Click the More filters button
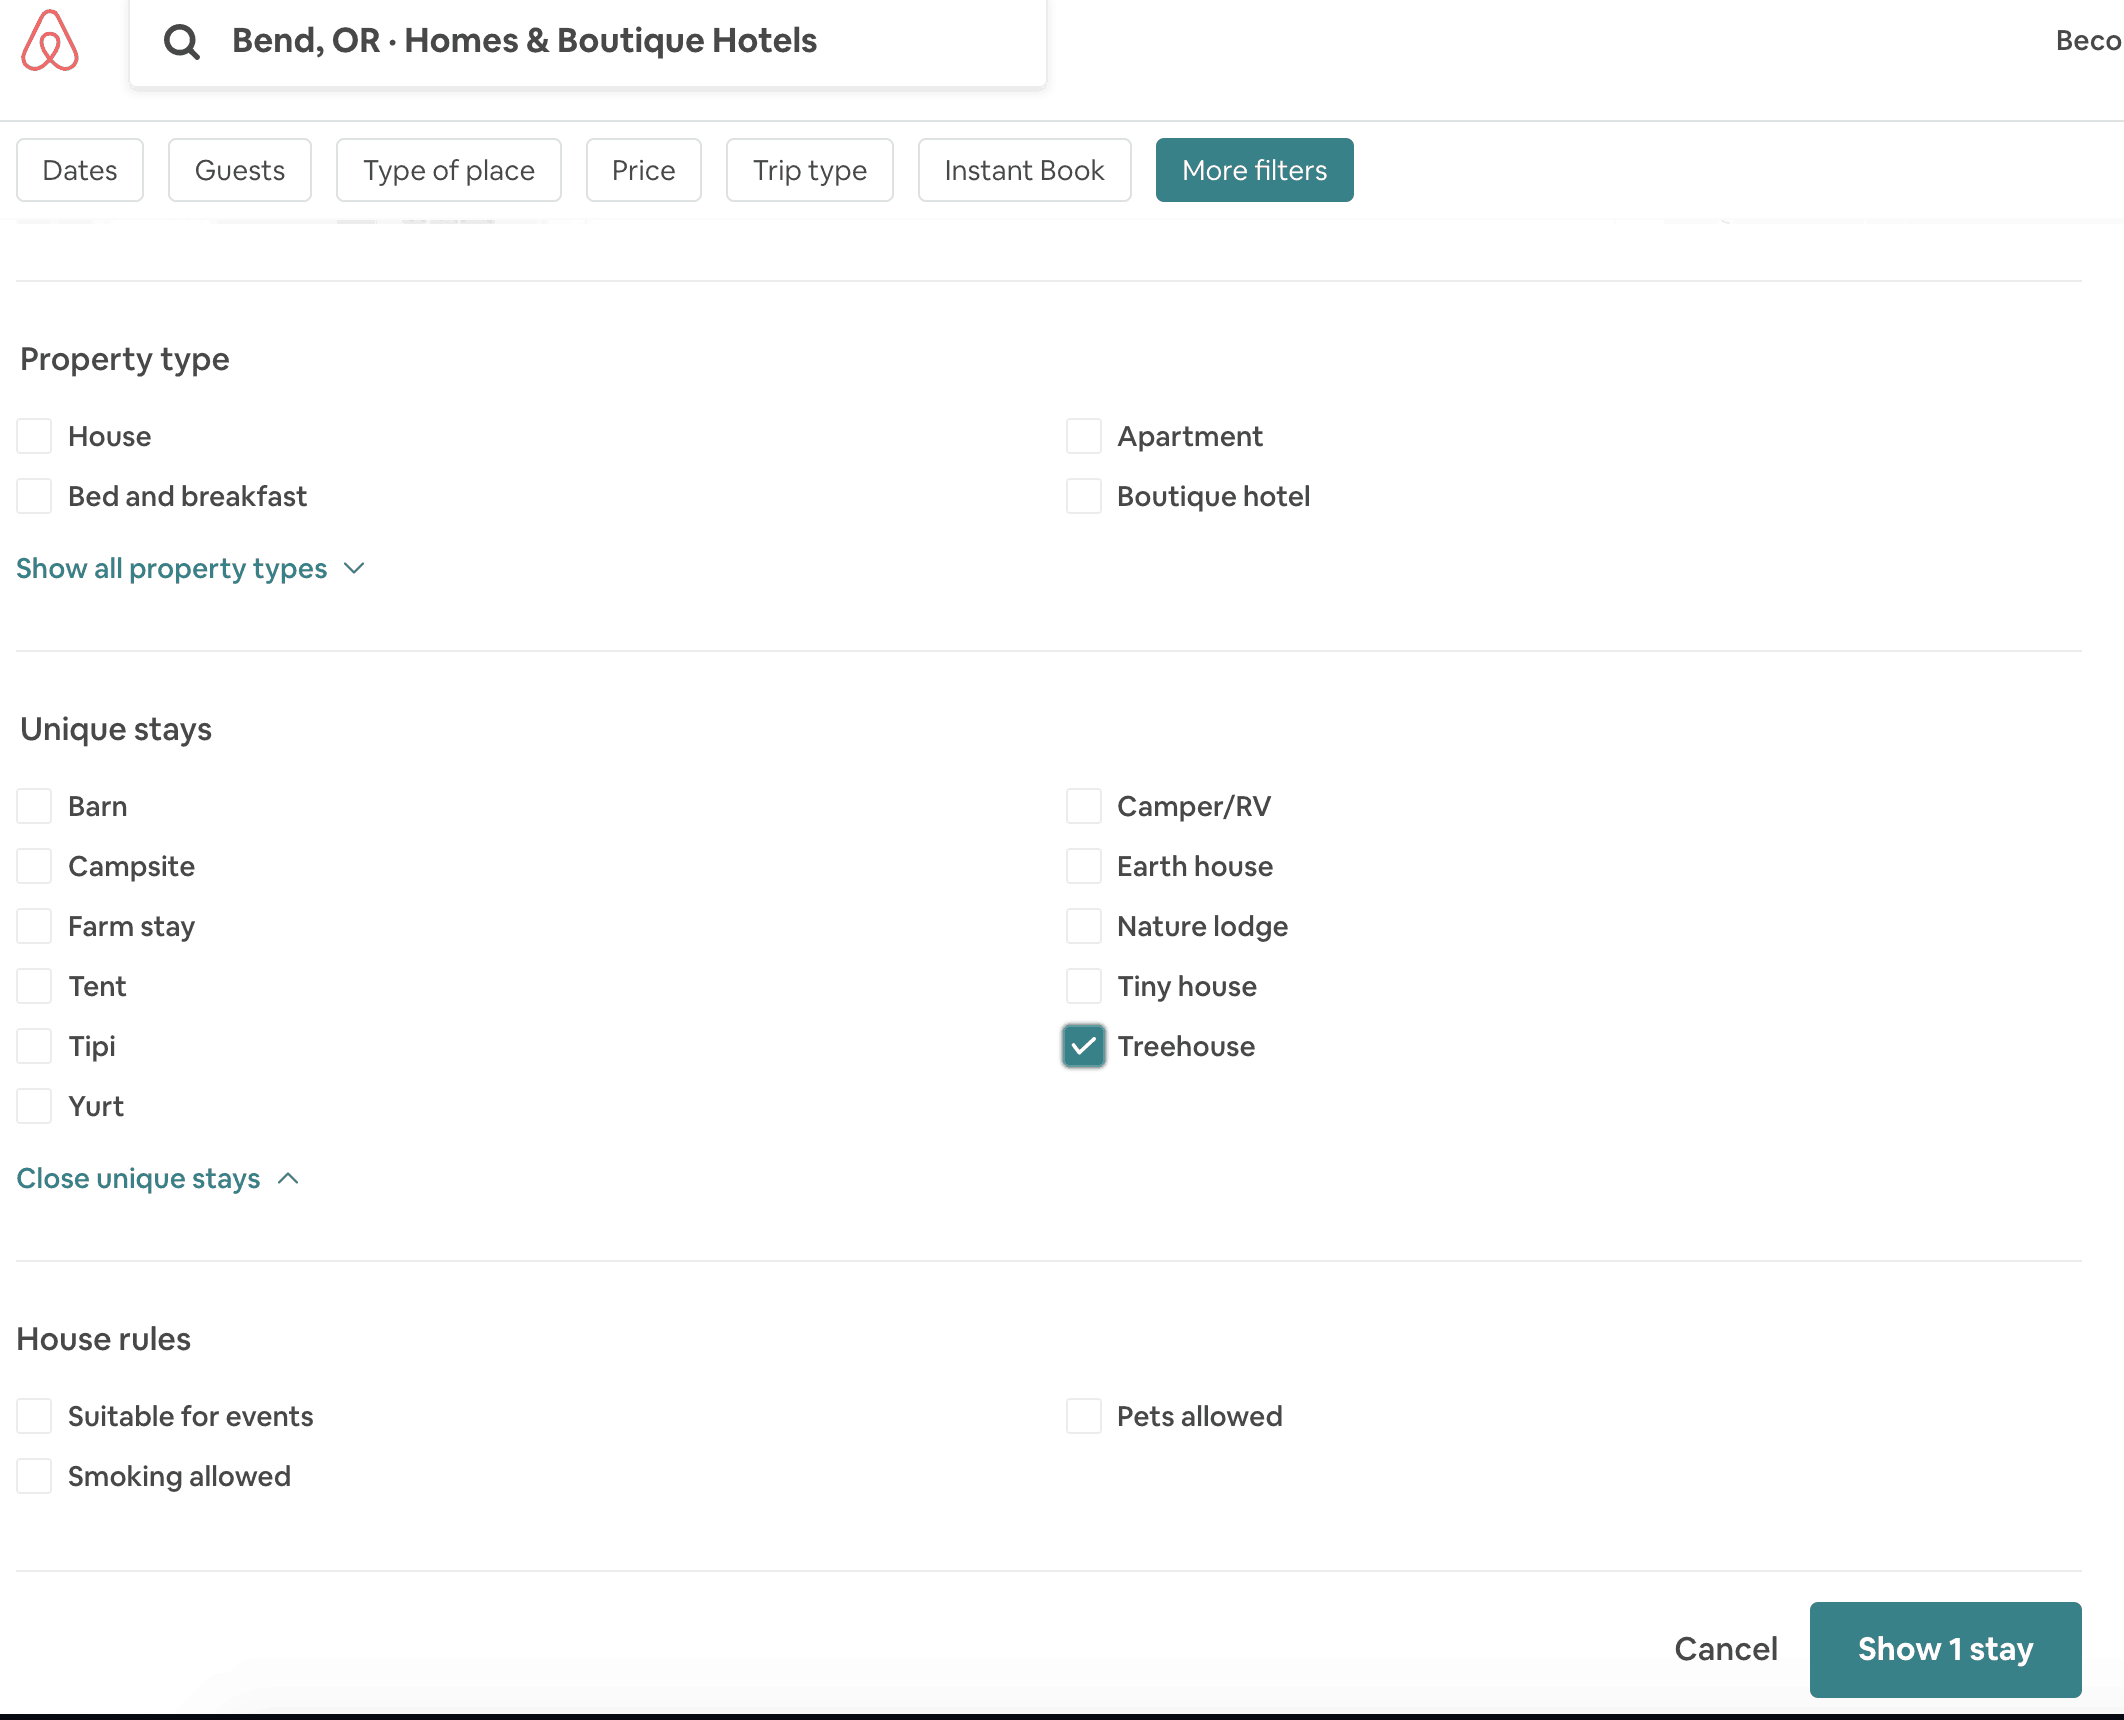 1253,170
